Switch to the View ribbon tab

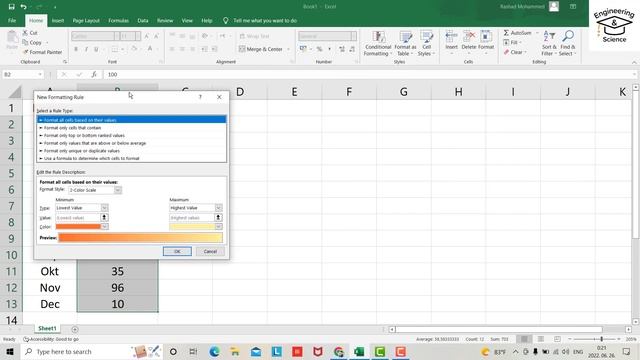(x=187, y=20)
